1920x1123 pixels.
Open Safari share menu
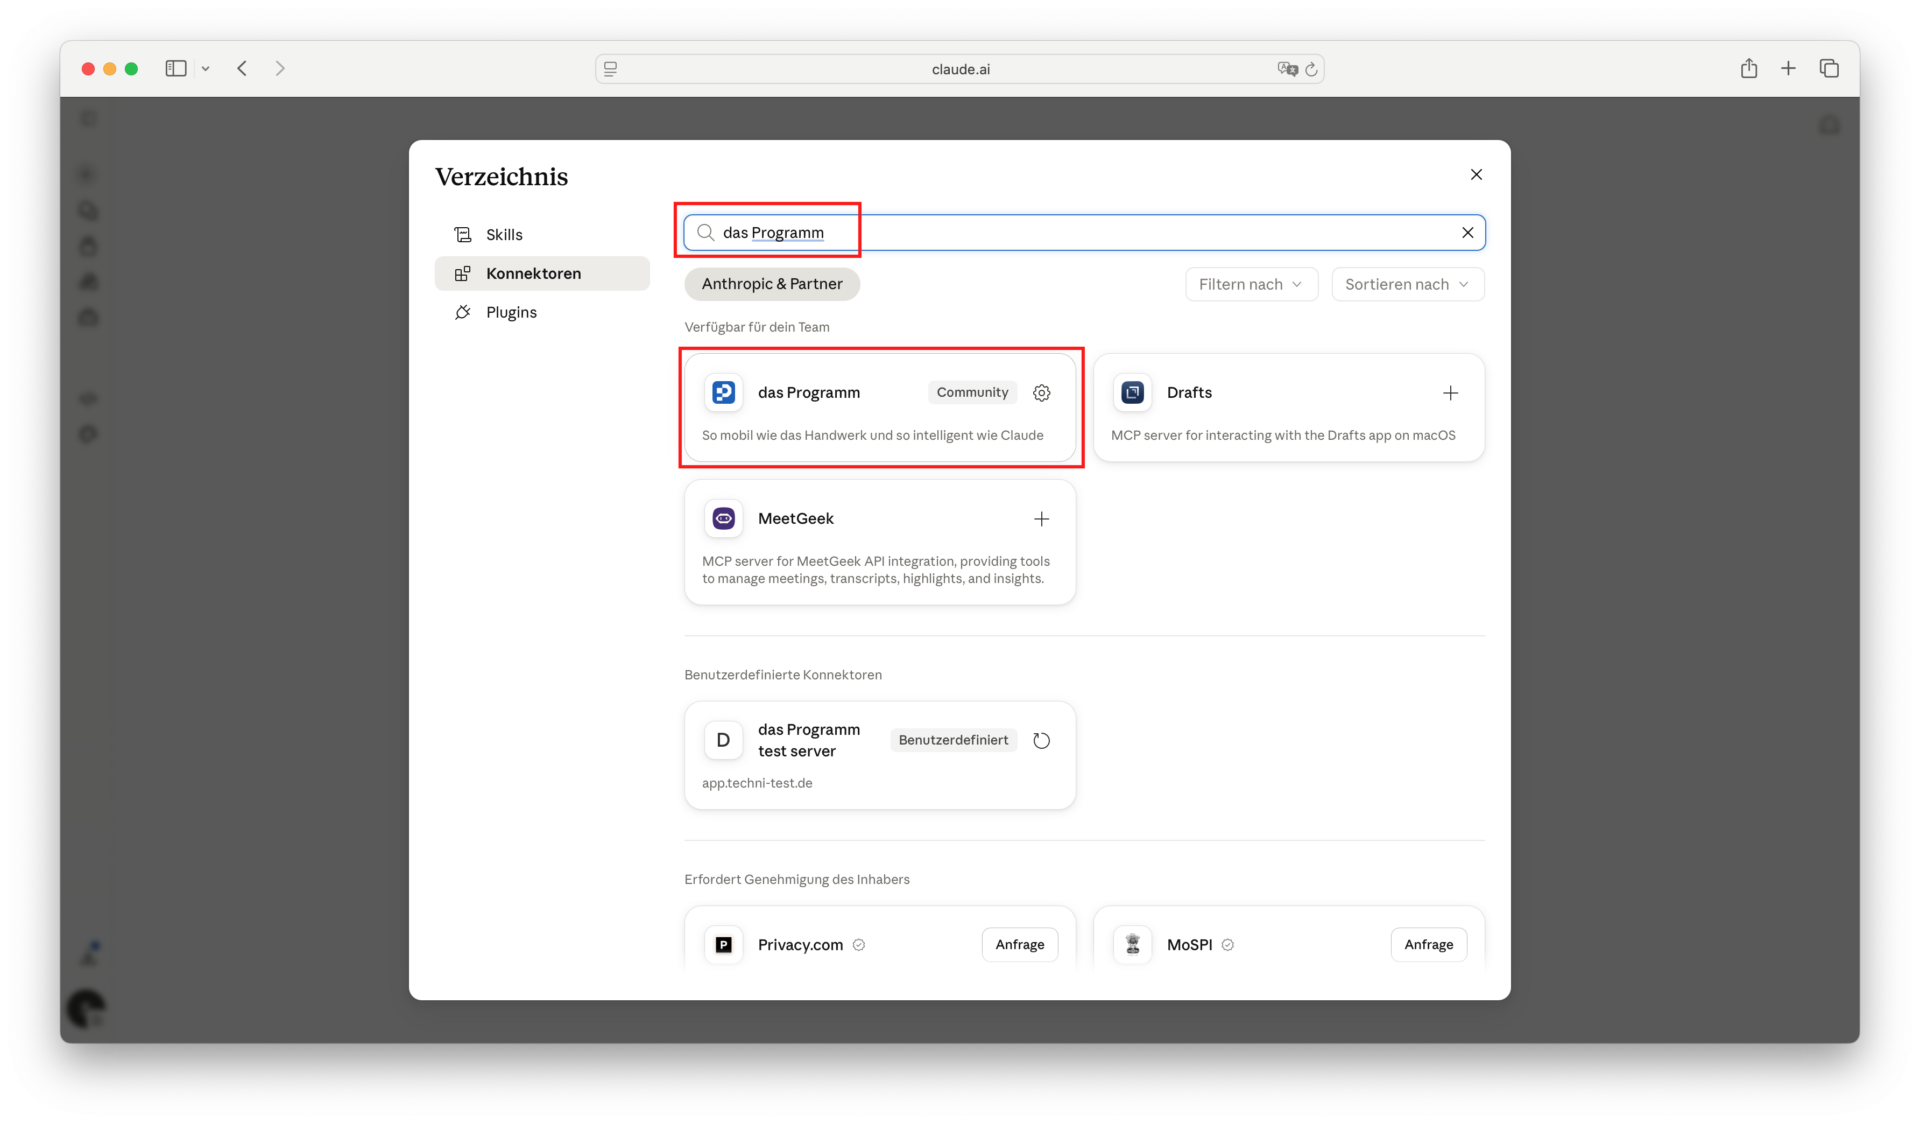click(1748, 69)
